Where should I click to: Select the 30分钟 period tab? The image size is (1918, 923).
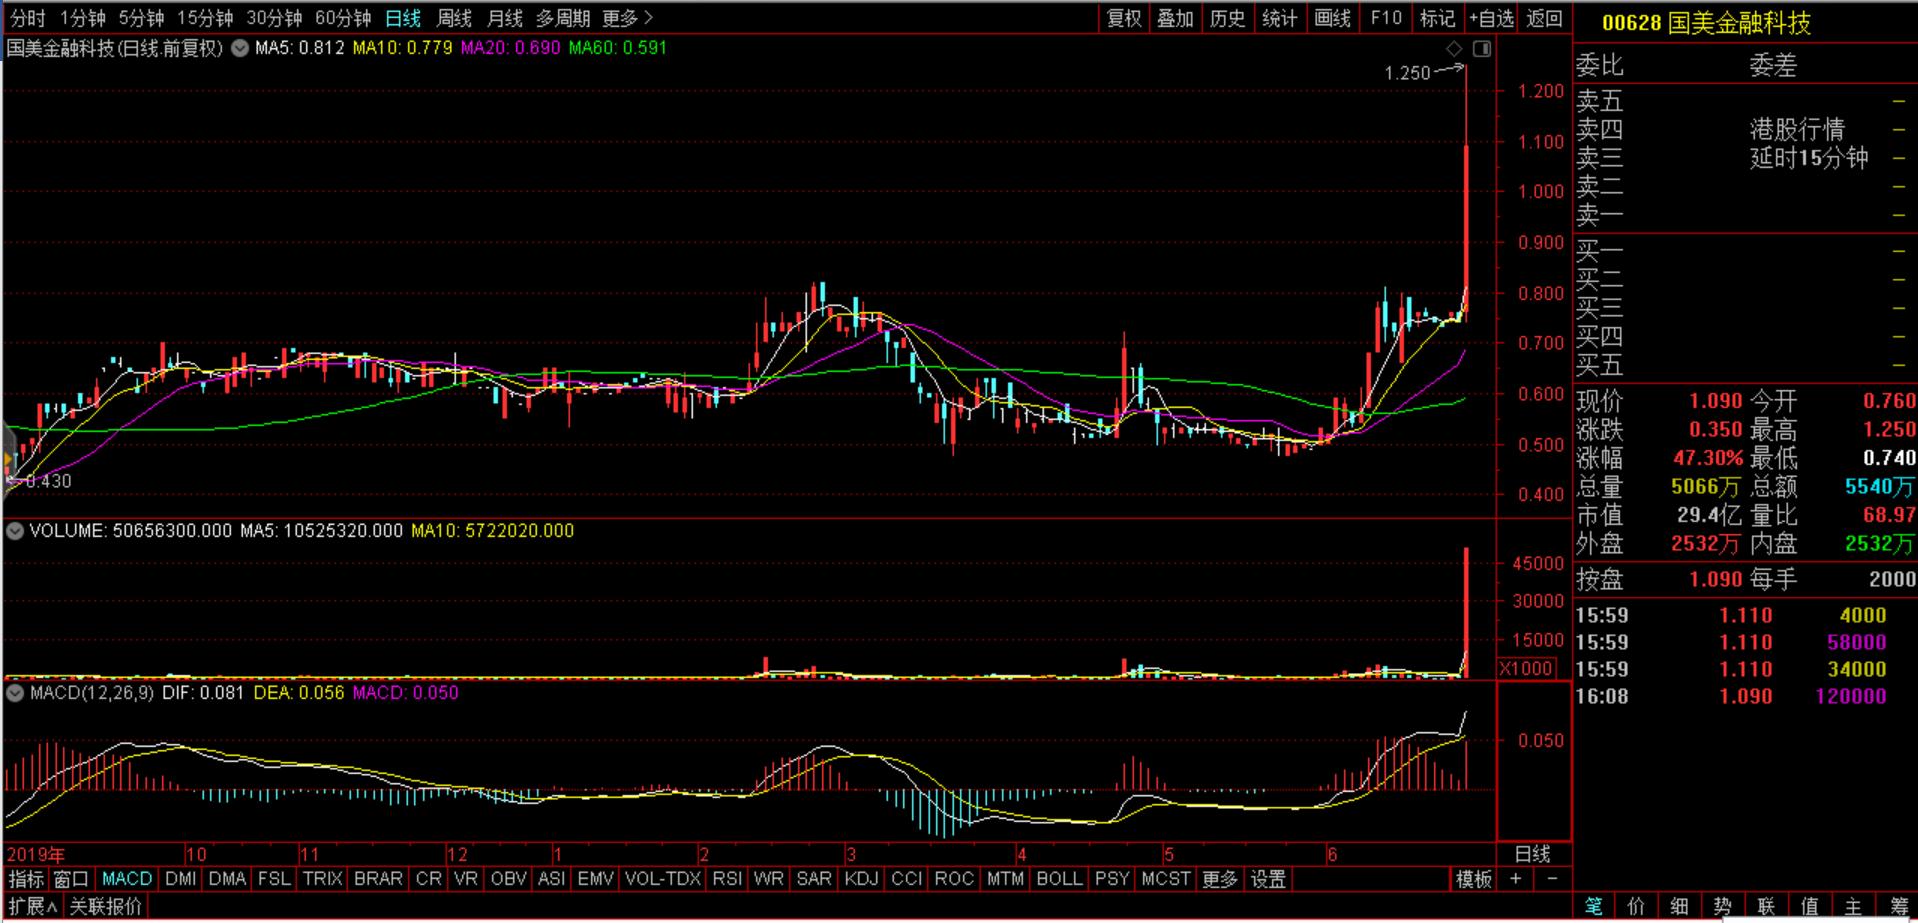pyautogui.click(x=274, y=18)
